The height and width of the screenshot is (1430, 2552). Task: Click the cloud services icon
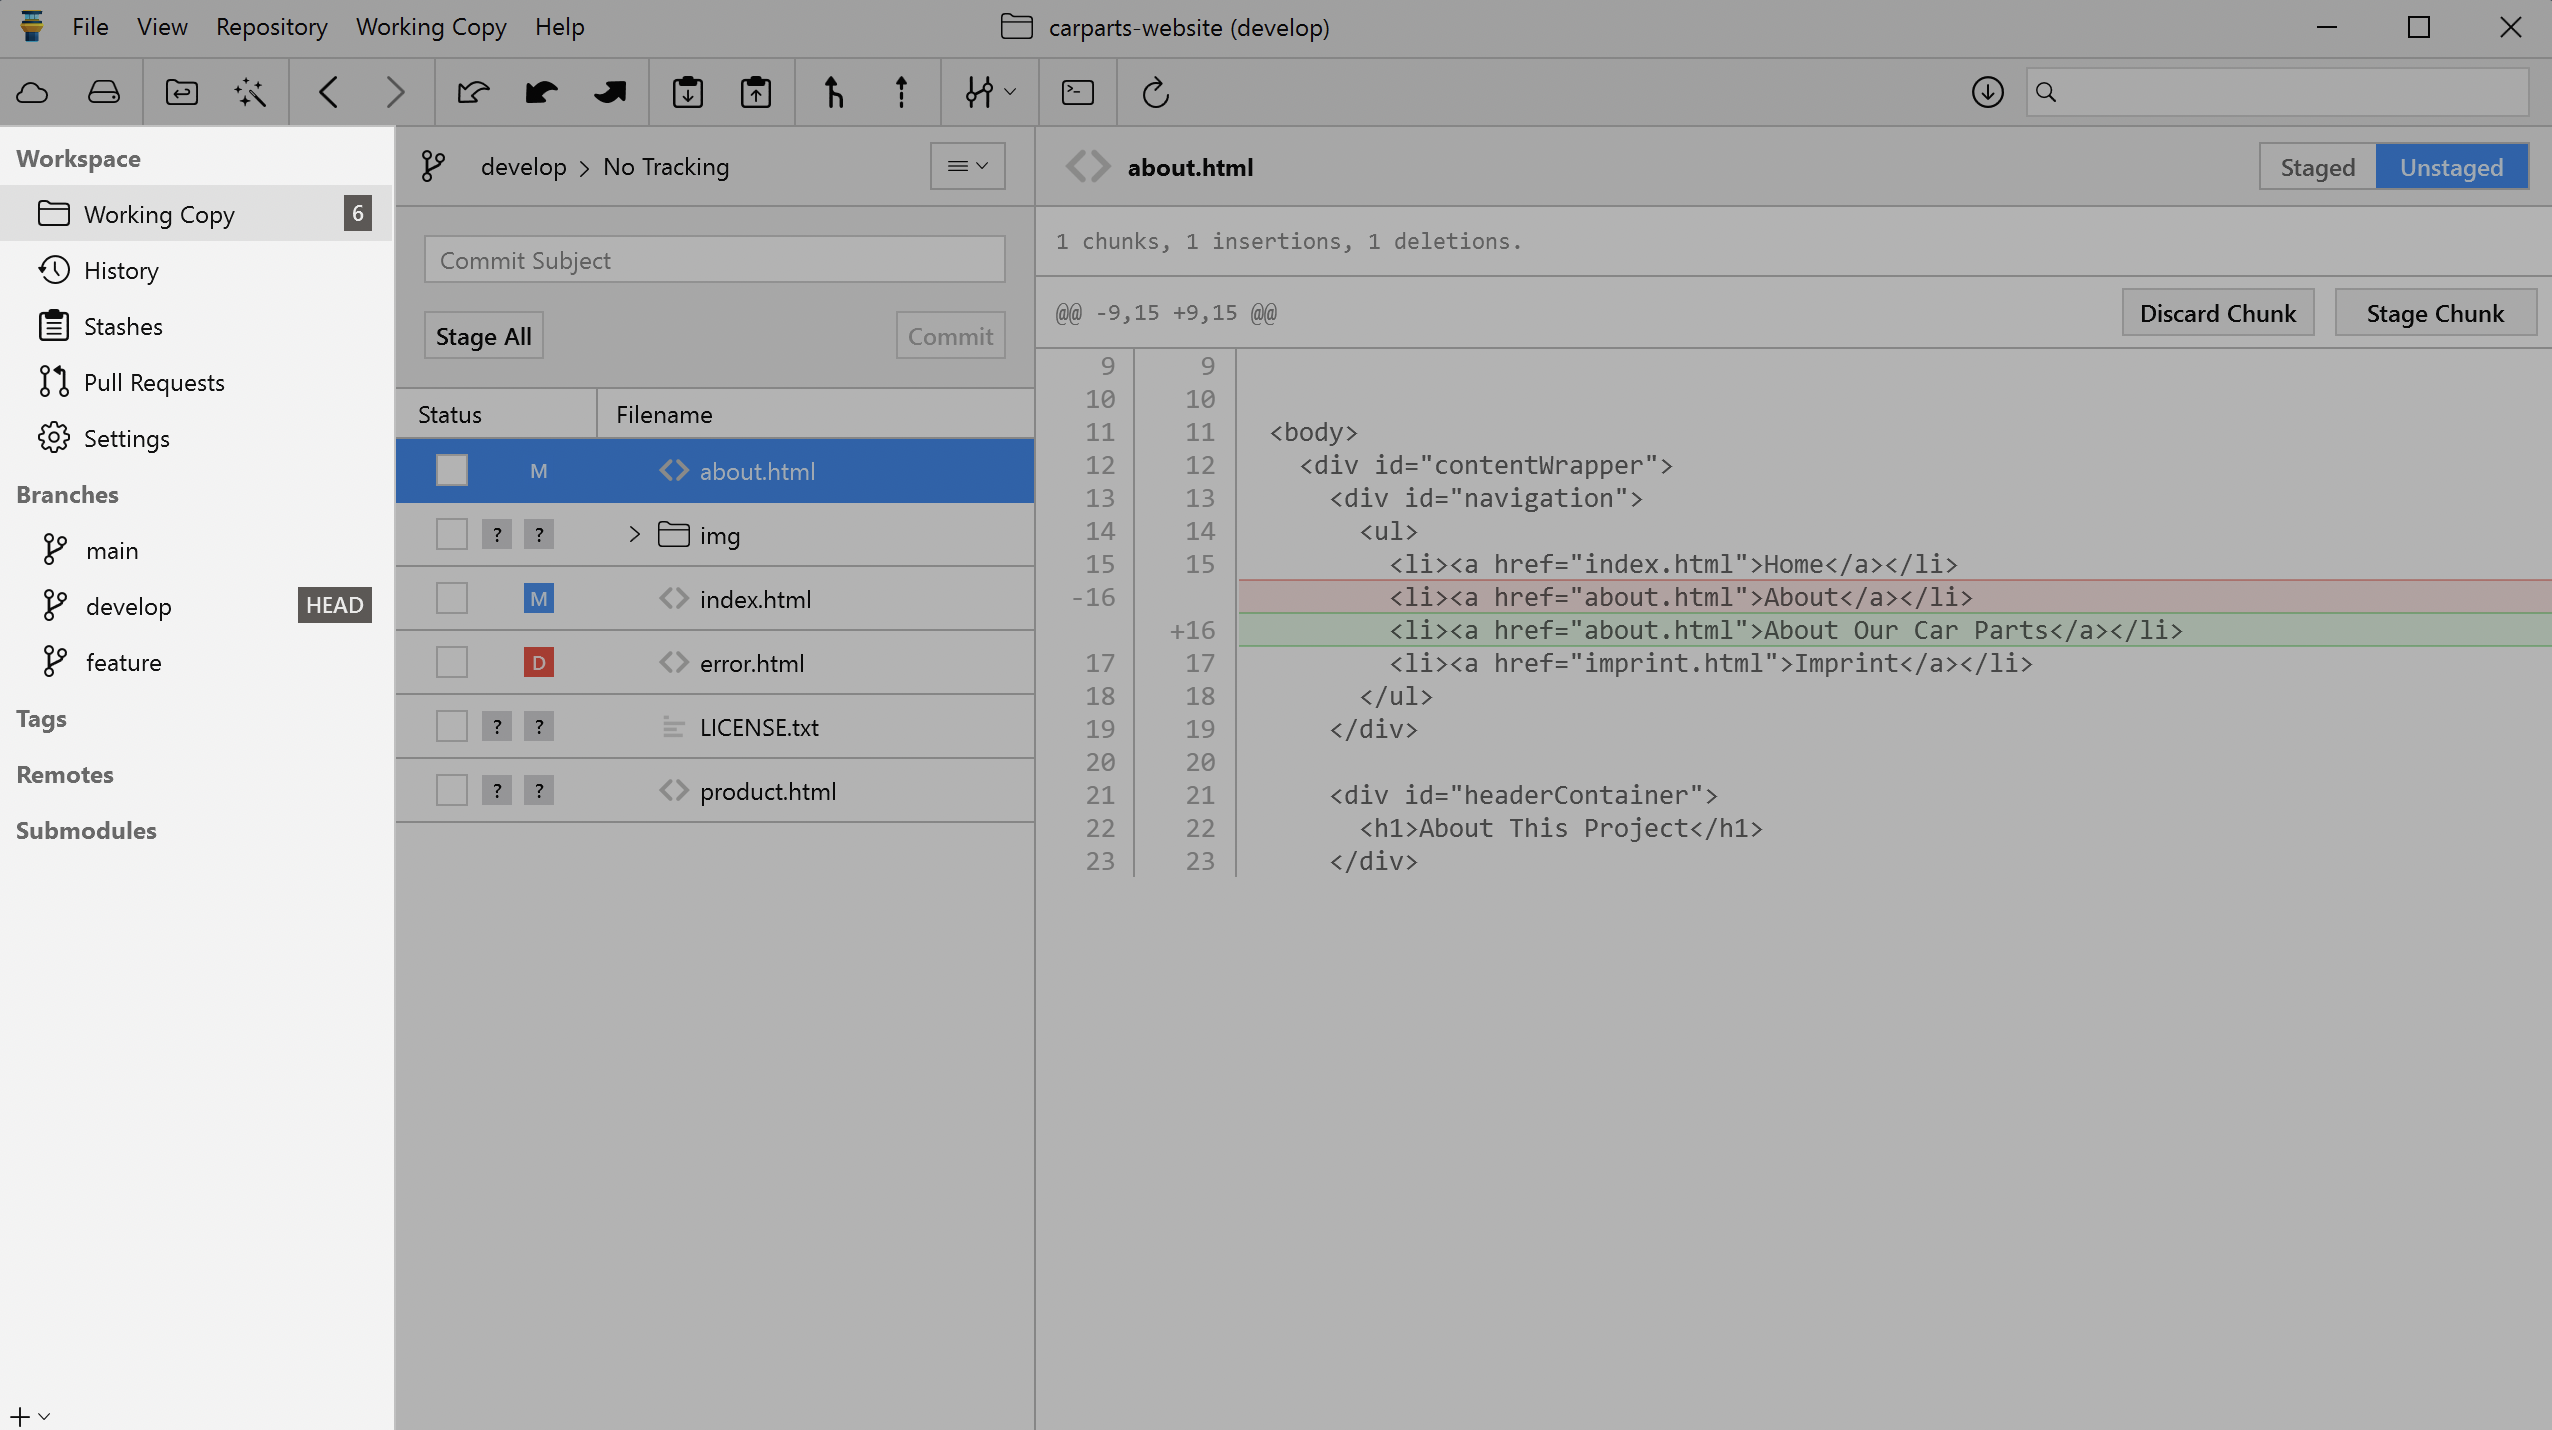(33, 93)
